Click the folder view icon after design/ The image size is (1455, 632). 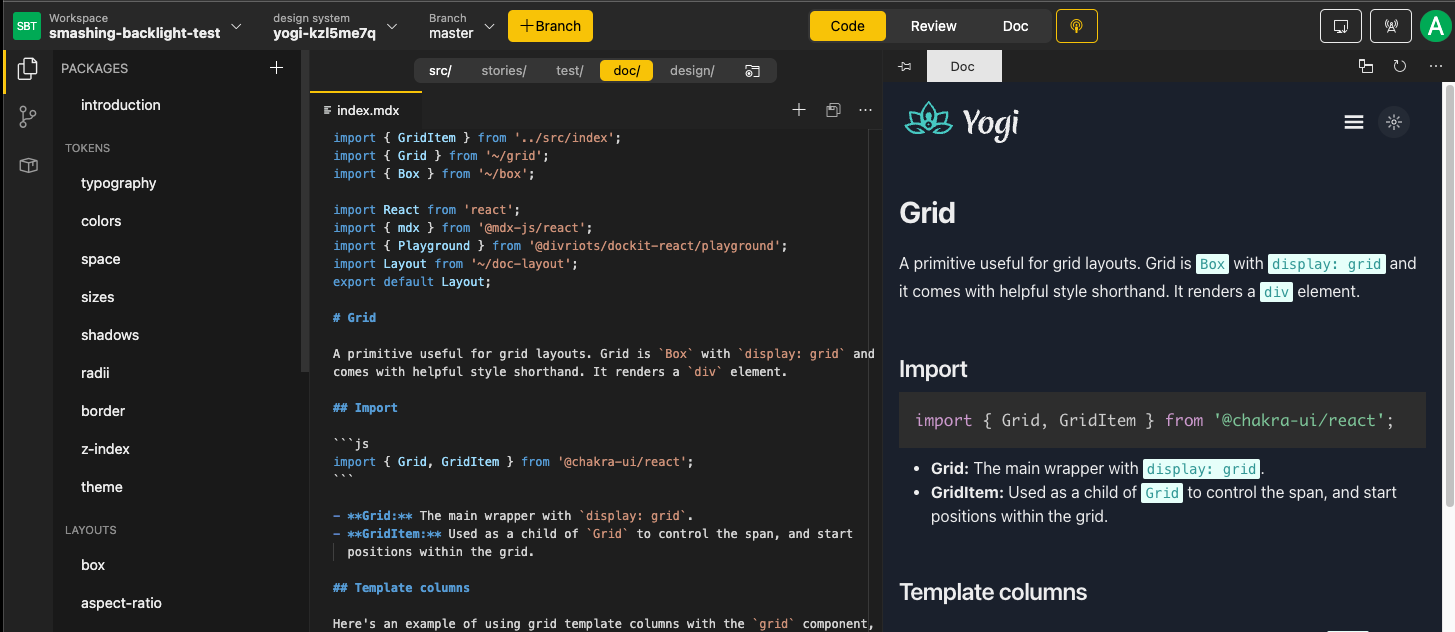click(752, 71)
